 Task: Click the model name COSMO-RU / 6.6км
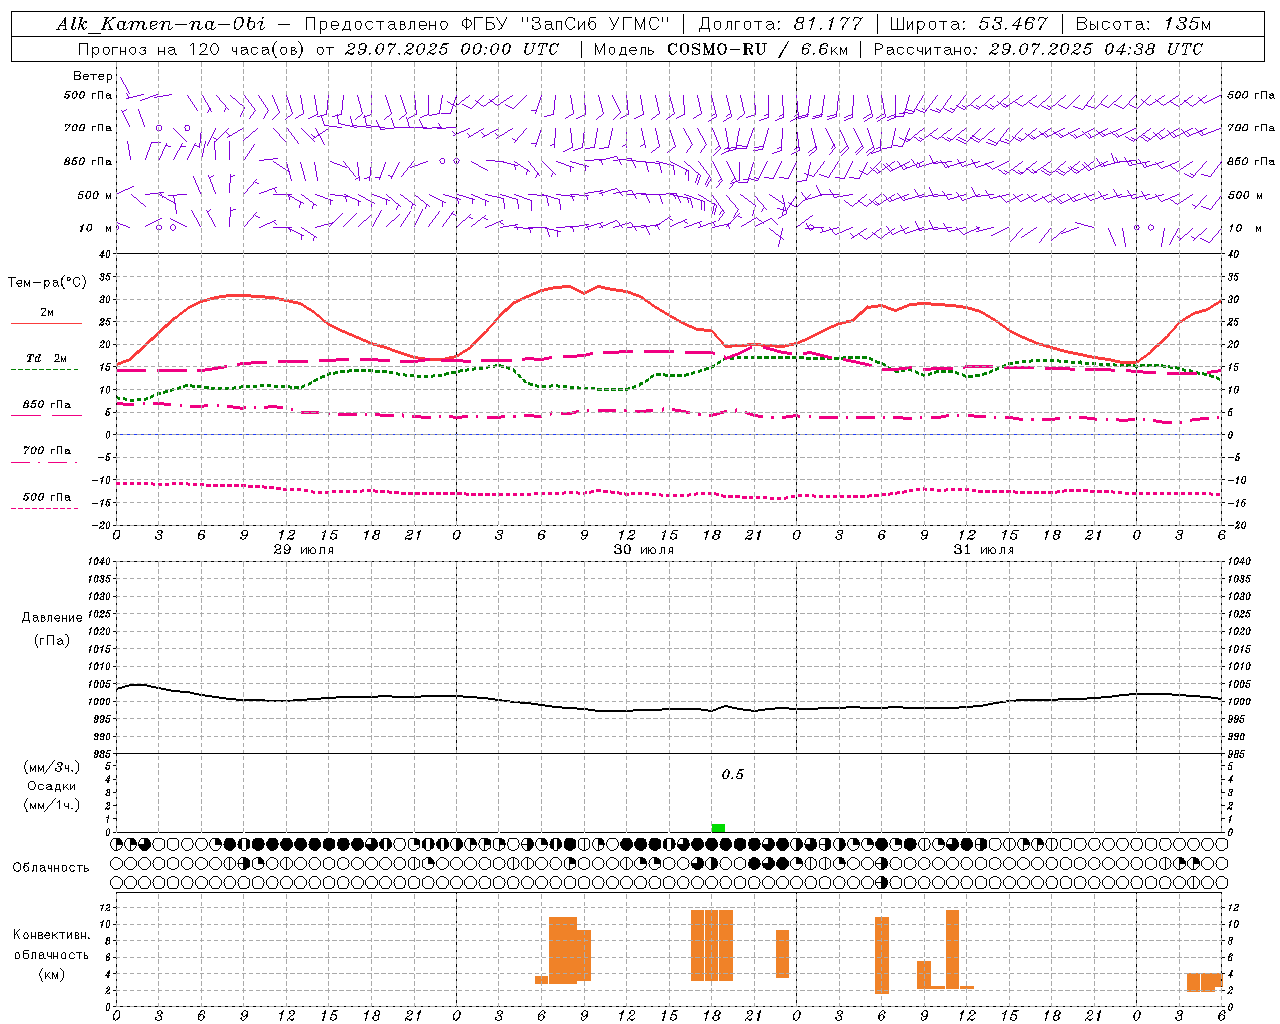758,49
